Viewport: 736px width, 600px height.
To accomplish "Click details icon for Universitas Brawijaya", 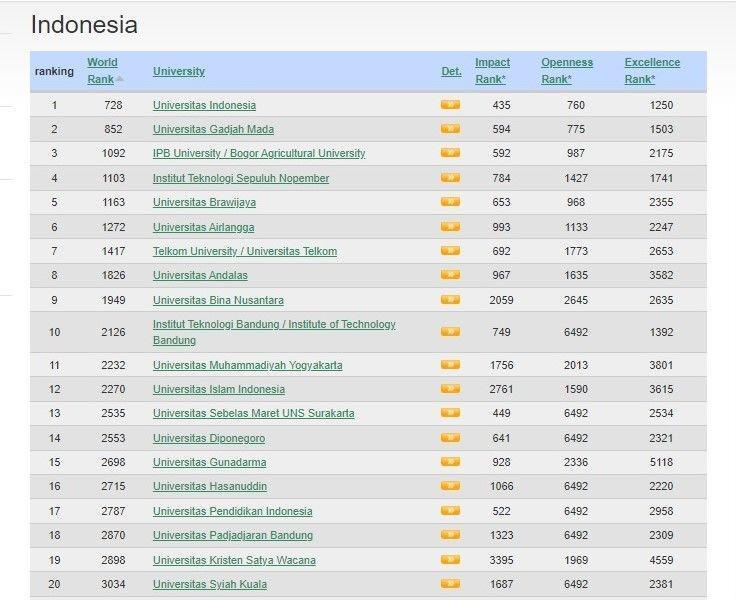I will point(450,202).
